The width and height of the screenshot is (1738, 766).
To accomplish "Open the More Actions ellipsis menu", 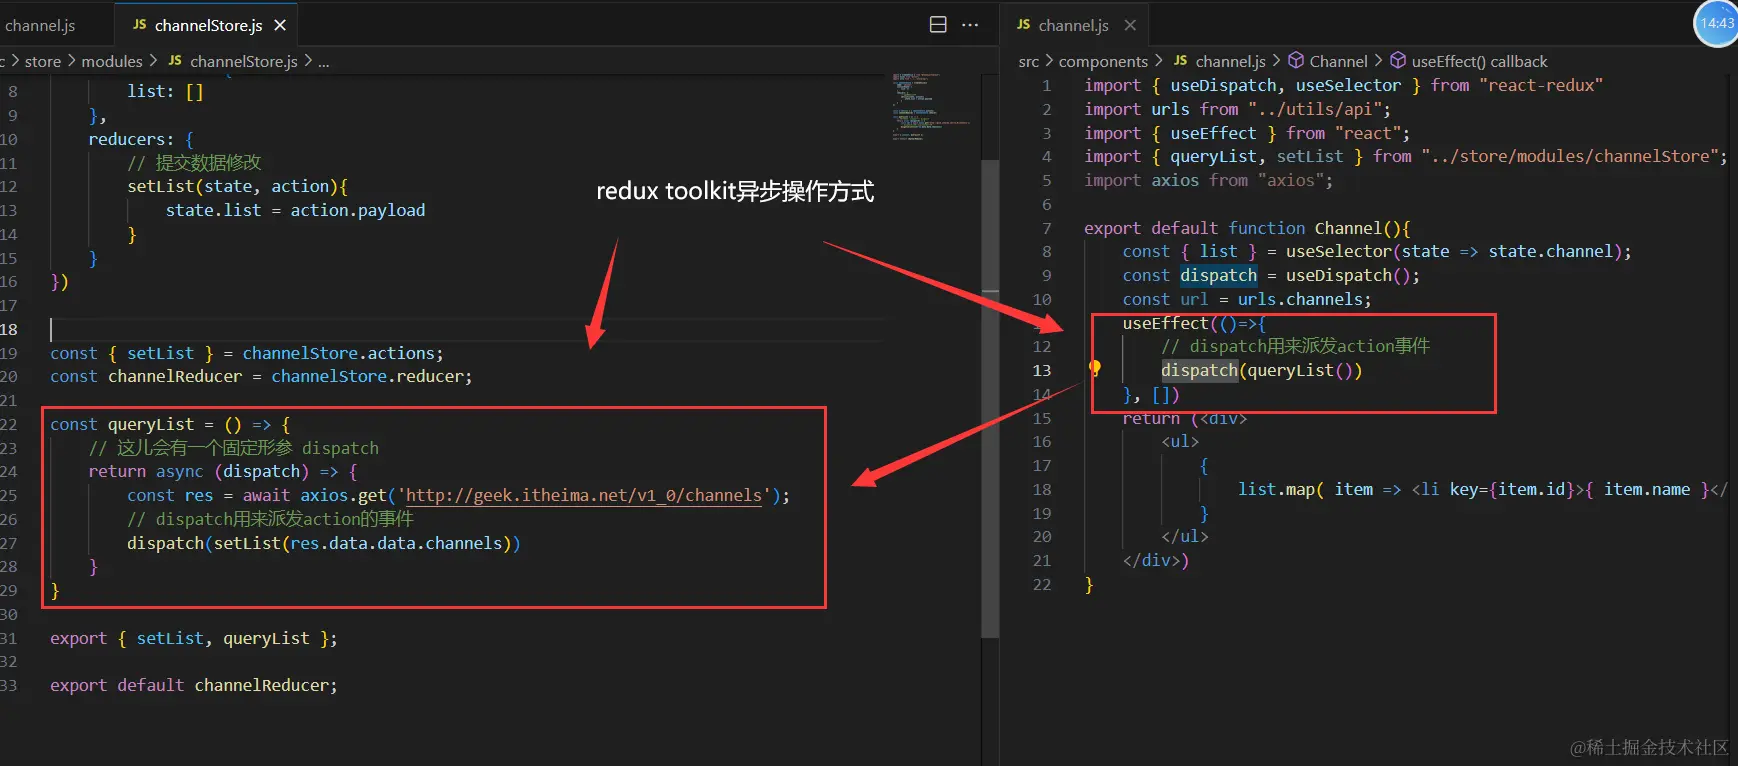I will 970,25.
